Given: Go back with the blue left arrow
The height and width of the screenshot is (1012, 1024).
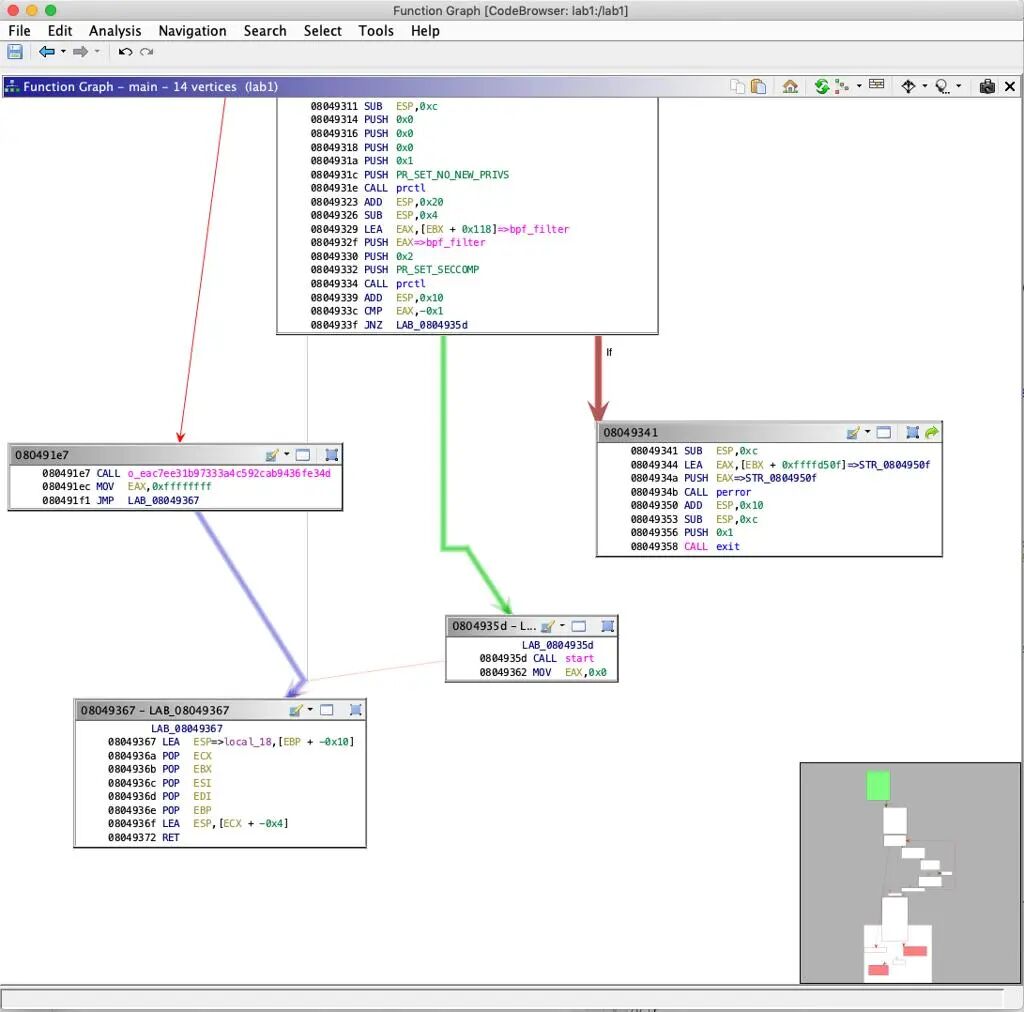Looking at the screenshot, I should (x=46, y=52).
